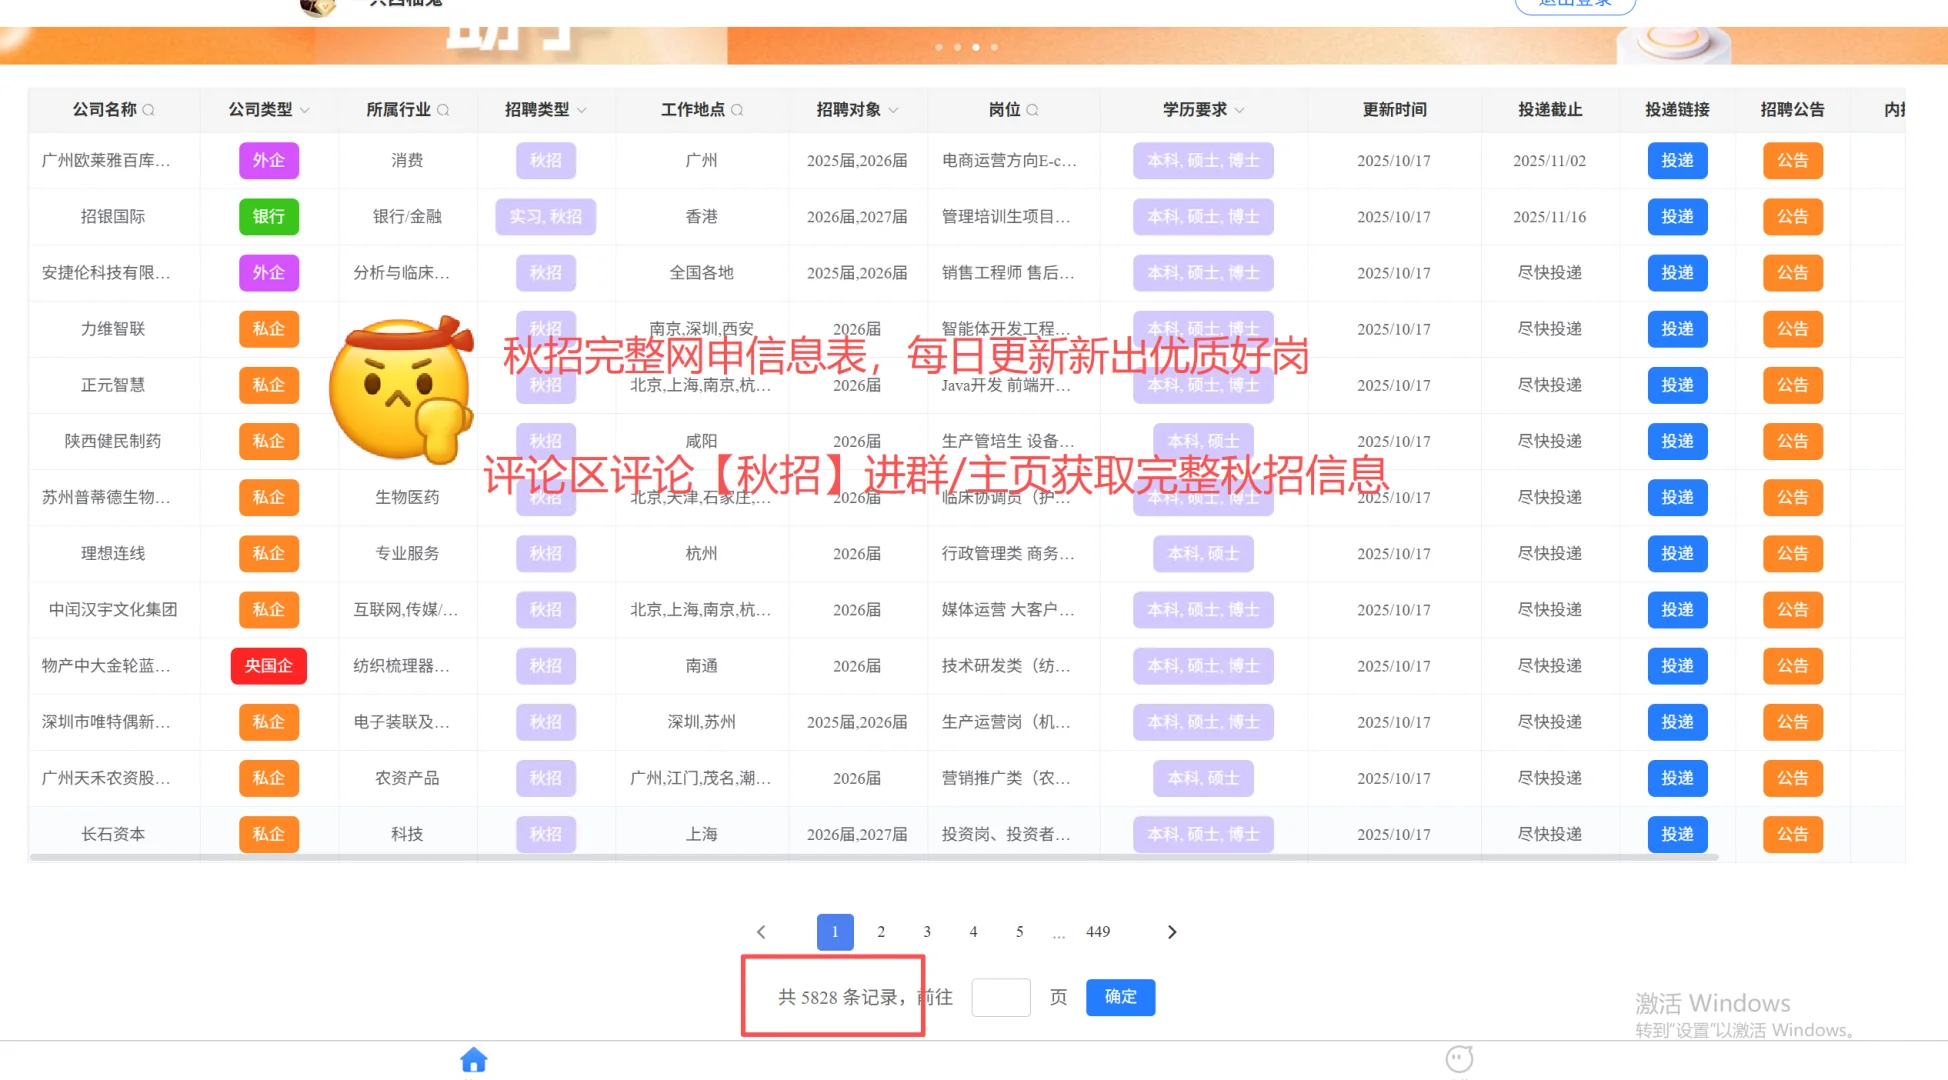
Task: Click the smiley face icon in bottom bar
Action: [1459, 1058]
